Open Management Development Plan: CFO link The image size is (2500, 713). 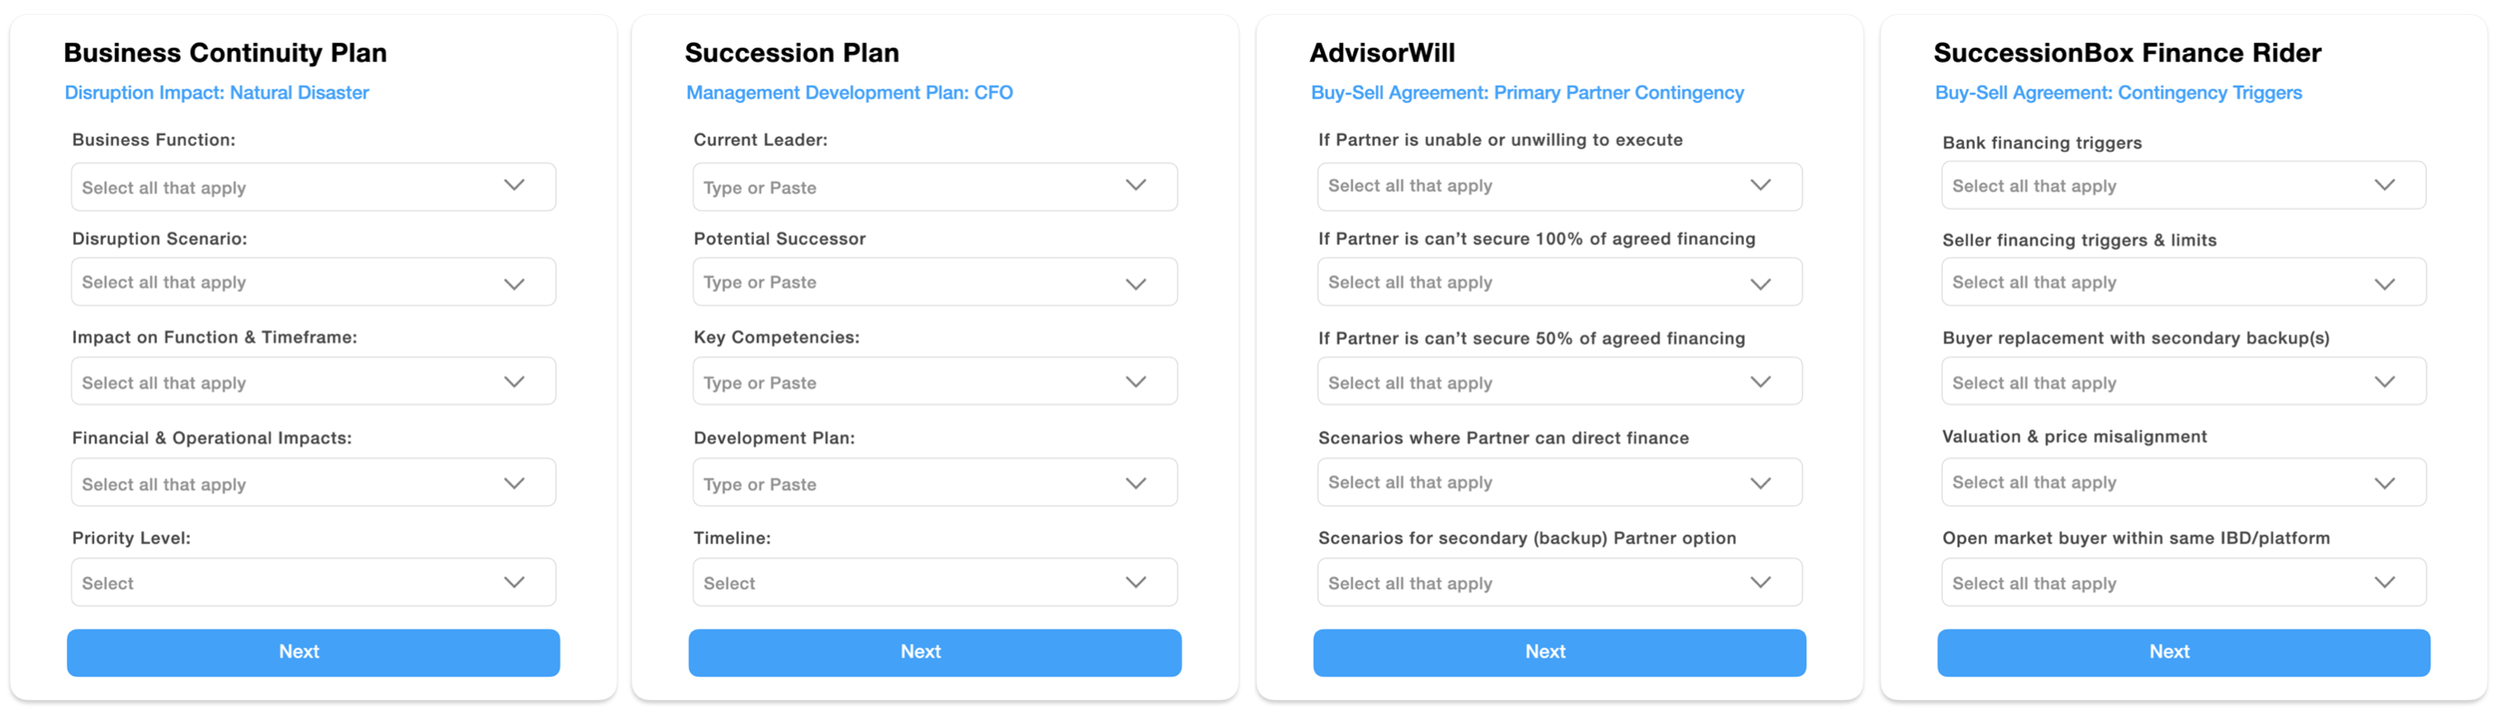pyautogui.click(x=849, y=93)
